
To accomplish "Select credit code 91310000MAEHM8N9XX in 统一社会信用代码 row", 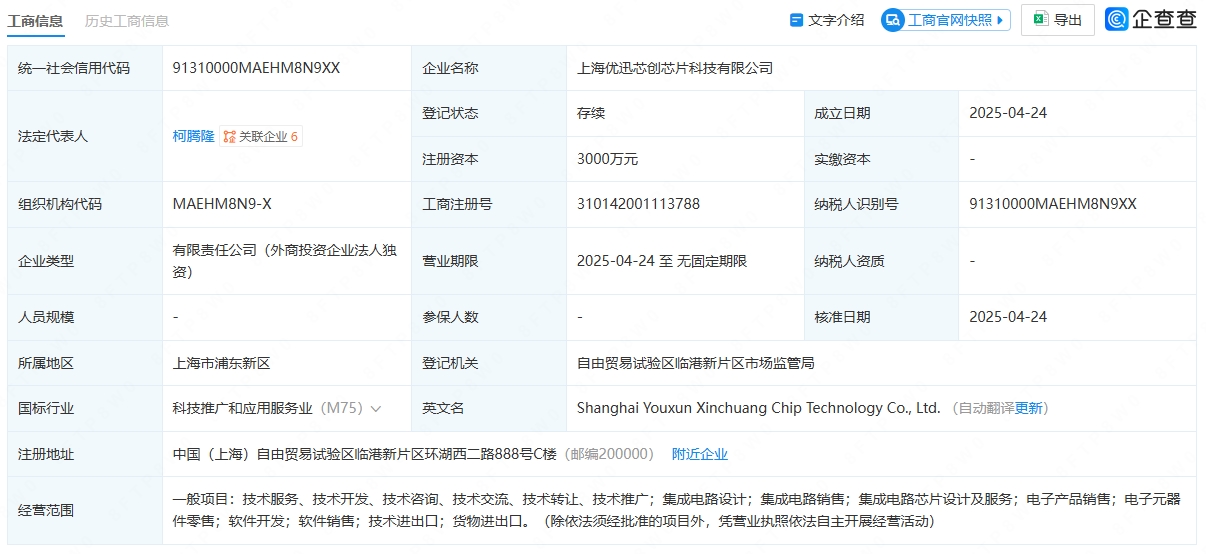I will 256,68.
